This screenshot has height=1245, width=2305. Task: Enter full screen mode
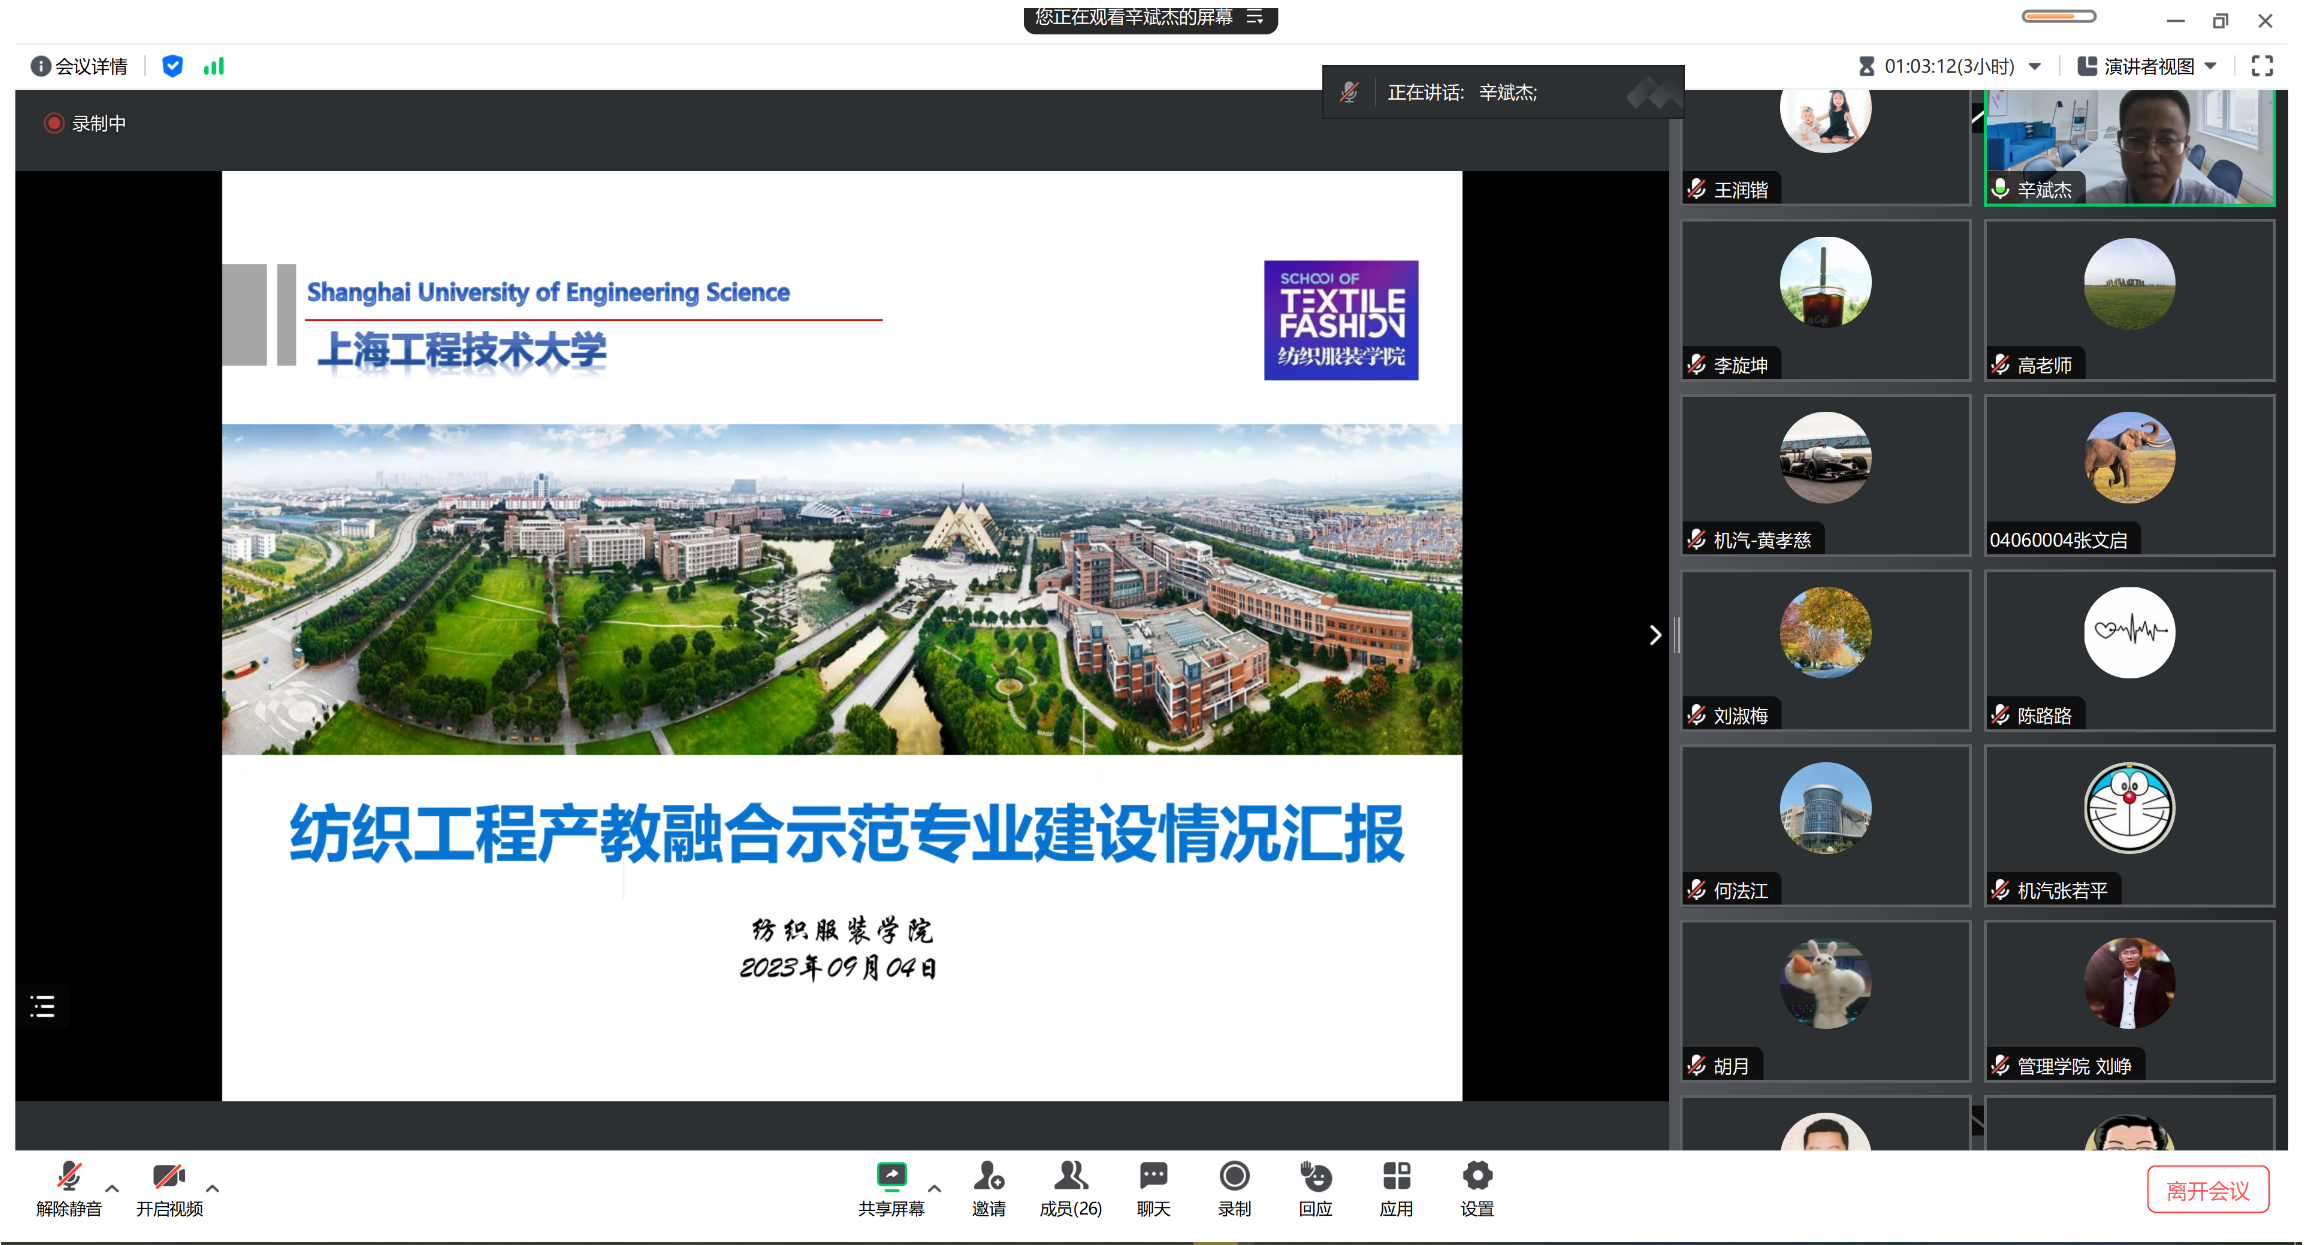[2262, 66]
